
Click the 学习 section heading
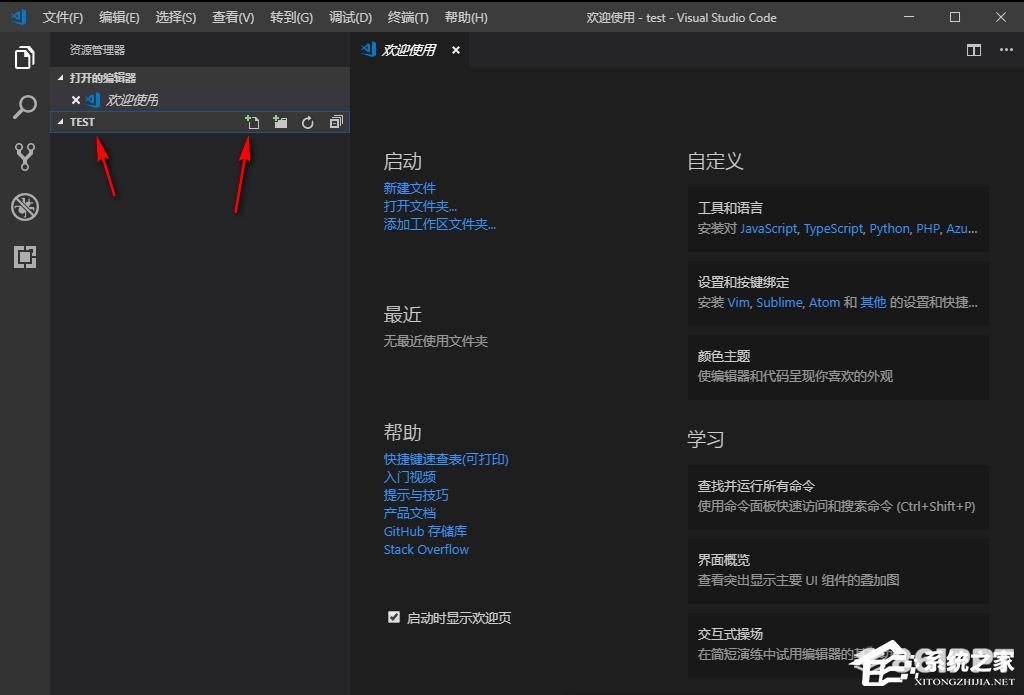705,439
